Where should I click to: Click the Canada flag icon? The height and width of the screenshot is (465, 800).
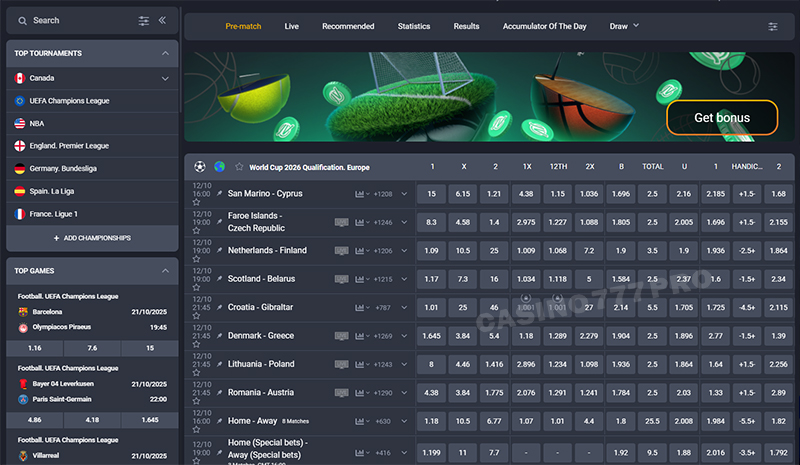point(20,78)
